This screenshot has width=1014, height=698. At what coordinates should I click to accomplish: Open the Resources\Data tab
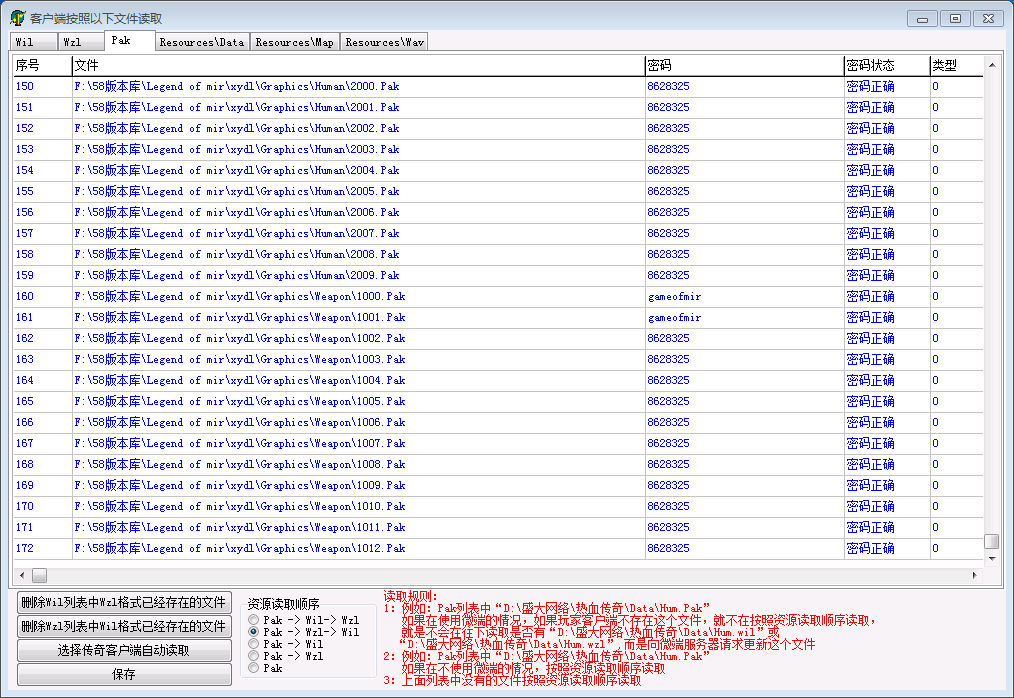point(202,42)
